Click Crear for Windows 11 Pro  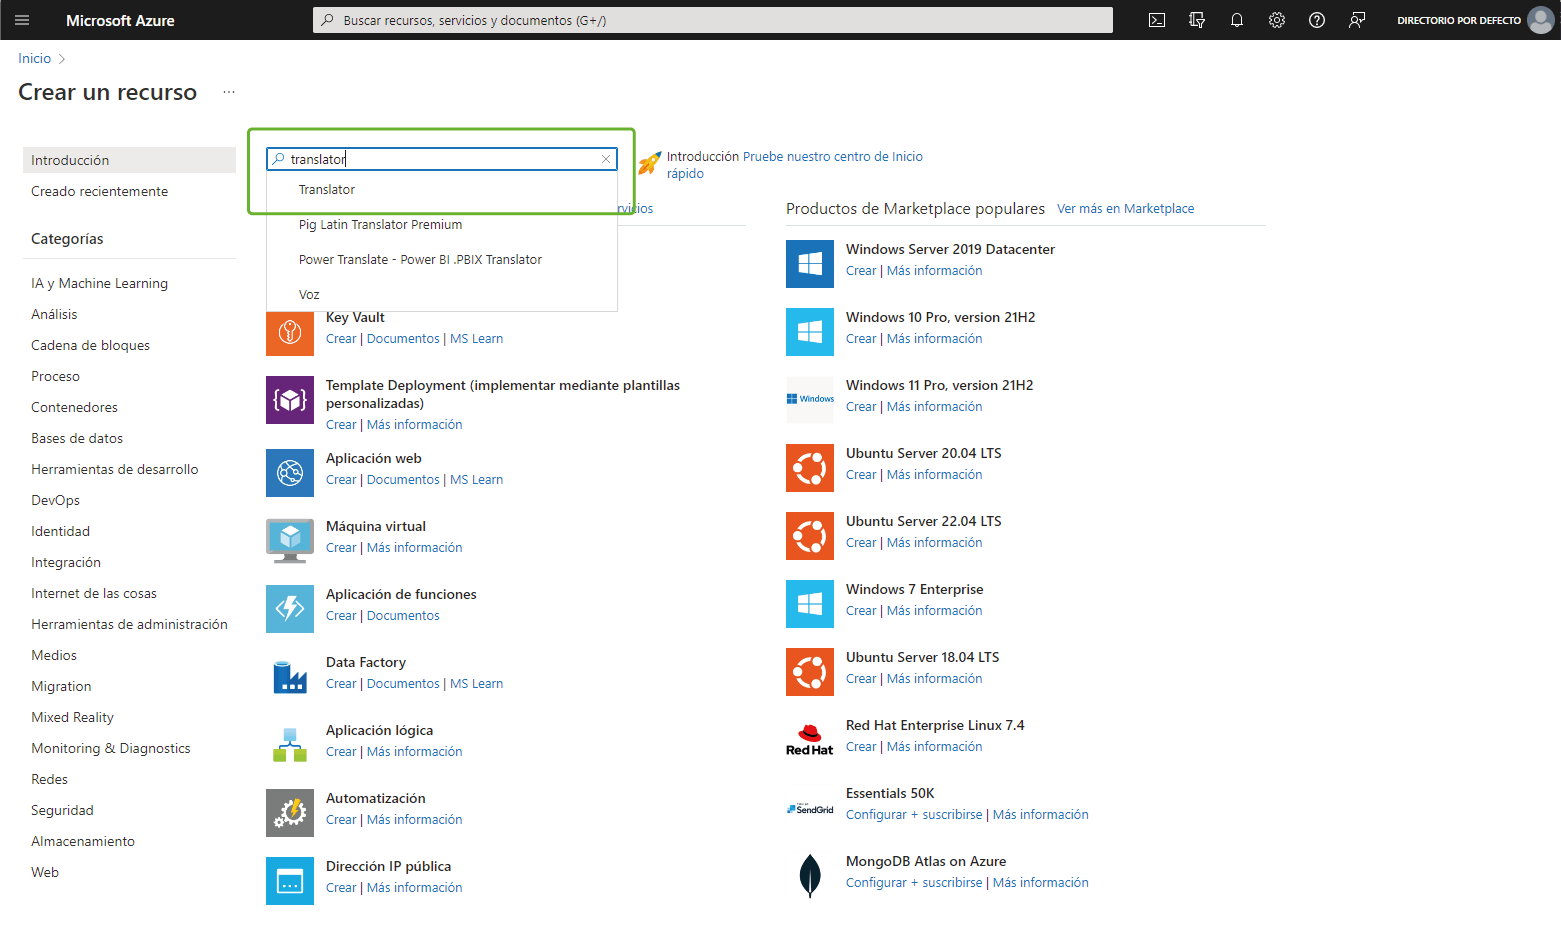pos(861,407)
